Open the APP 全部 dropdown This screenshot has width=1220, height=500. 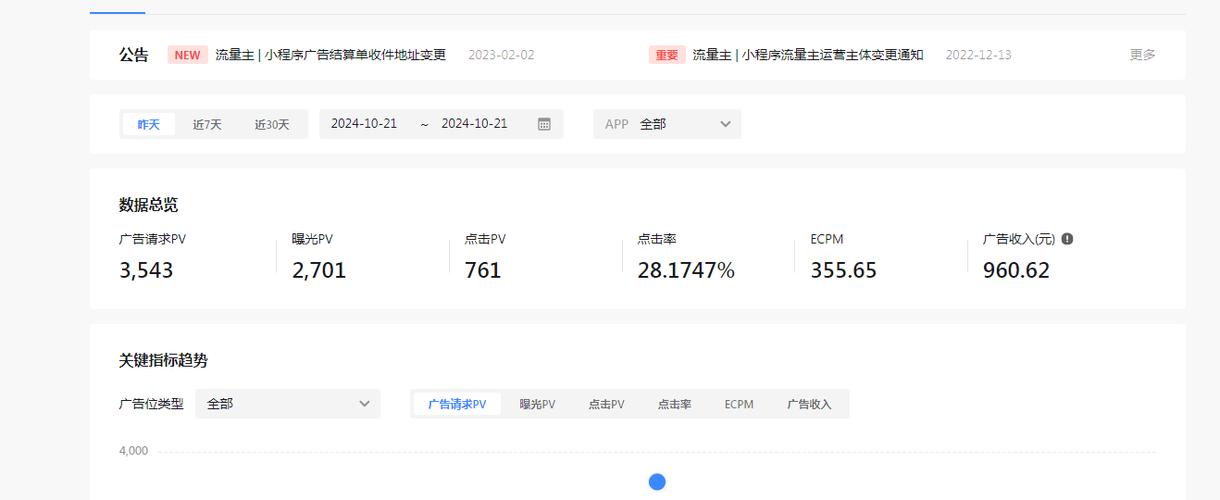click(667, 124)
